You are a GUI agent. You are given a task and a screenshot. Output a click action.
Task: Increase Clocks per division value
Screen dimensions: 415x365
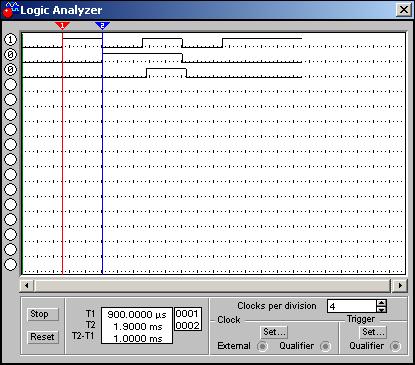coord(382,303)
